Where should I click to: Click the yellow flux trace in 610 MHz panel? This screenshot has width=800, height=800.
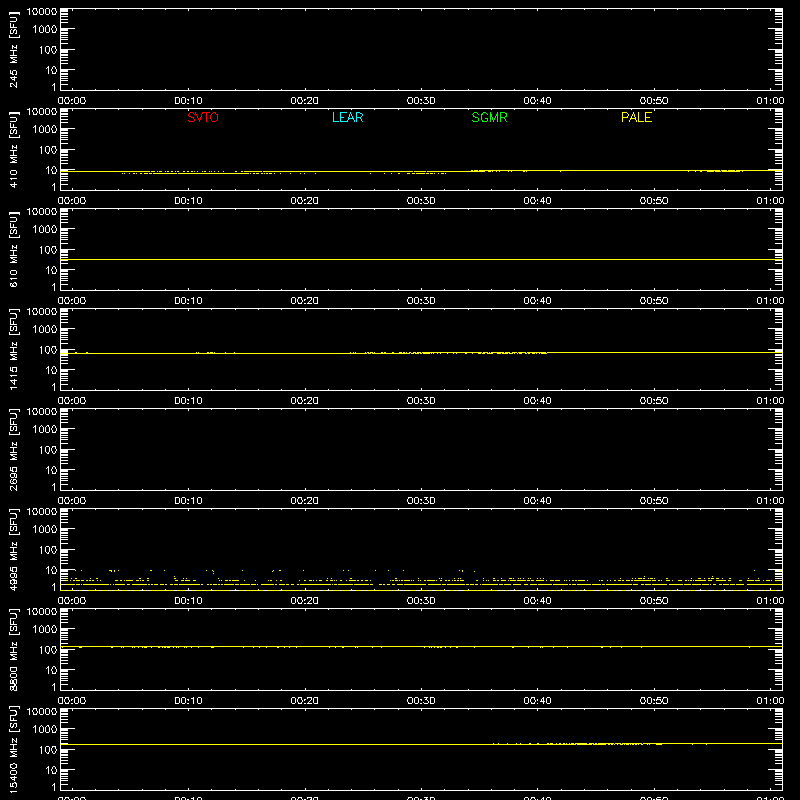click(421, 260)
